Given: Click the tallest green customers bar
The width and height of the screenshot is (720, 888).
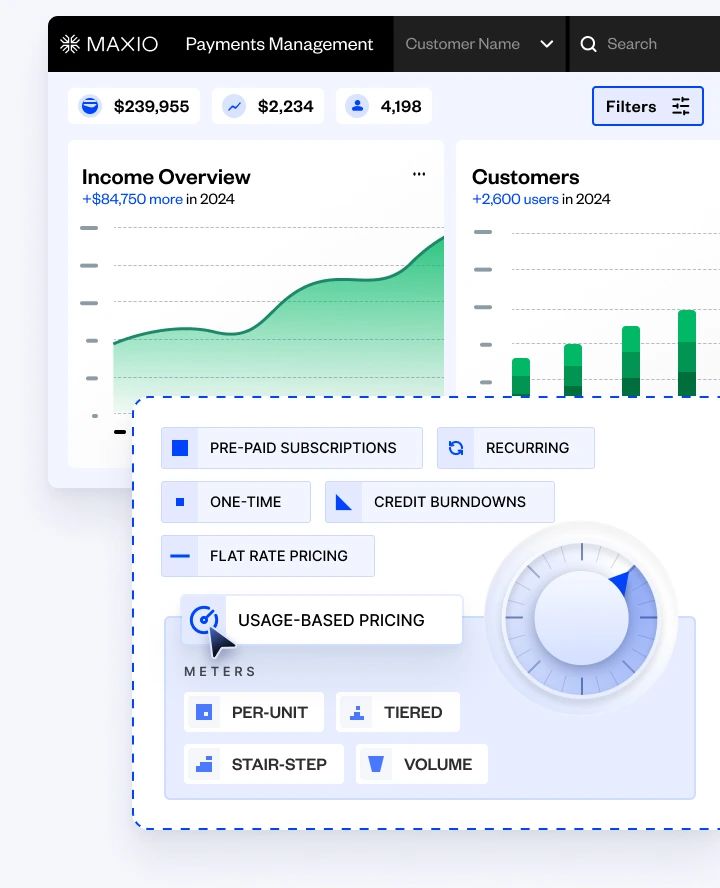Looking at the screenshot, I should [x=687, y=353].
